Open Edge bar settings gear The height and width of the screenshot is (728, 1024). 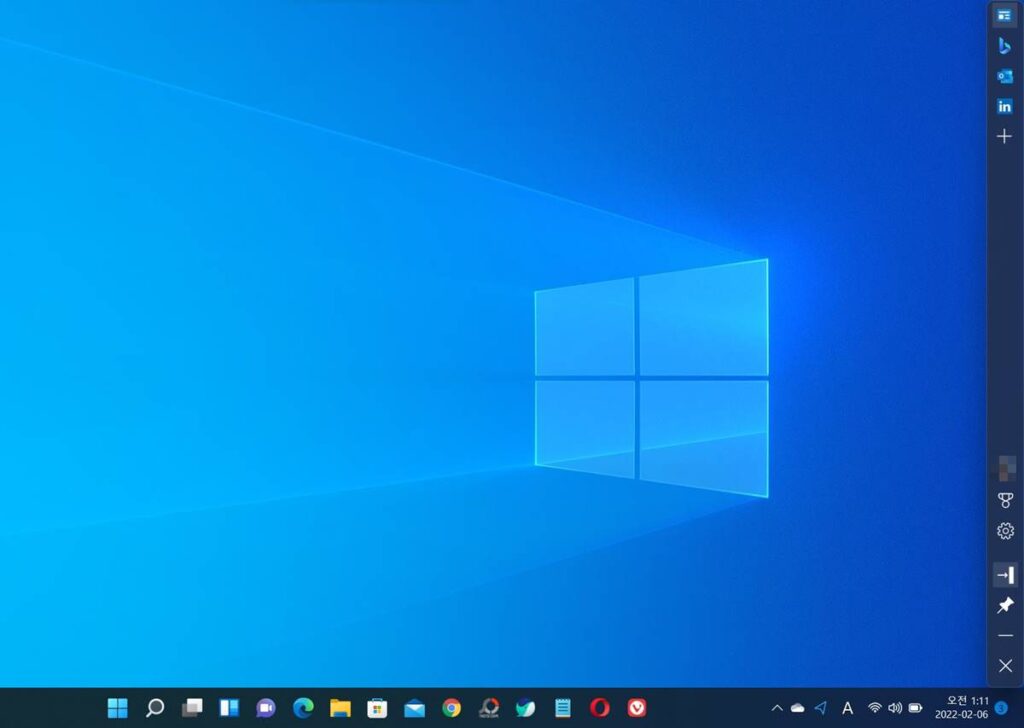[1005, 531]
